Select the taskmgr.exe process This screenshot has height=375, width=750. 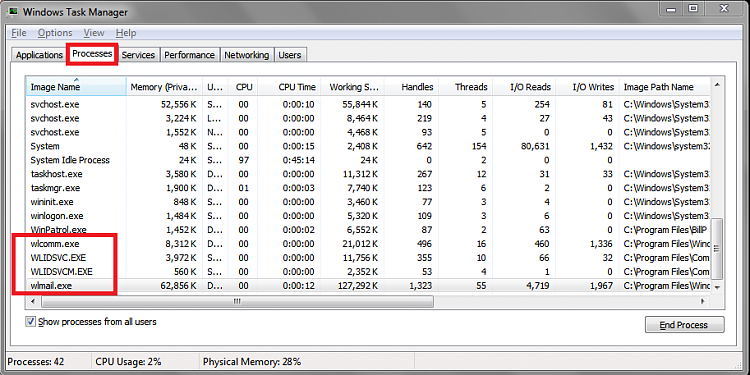click(369, 188)
